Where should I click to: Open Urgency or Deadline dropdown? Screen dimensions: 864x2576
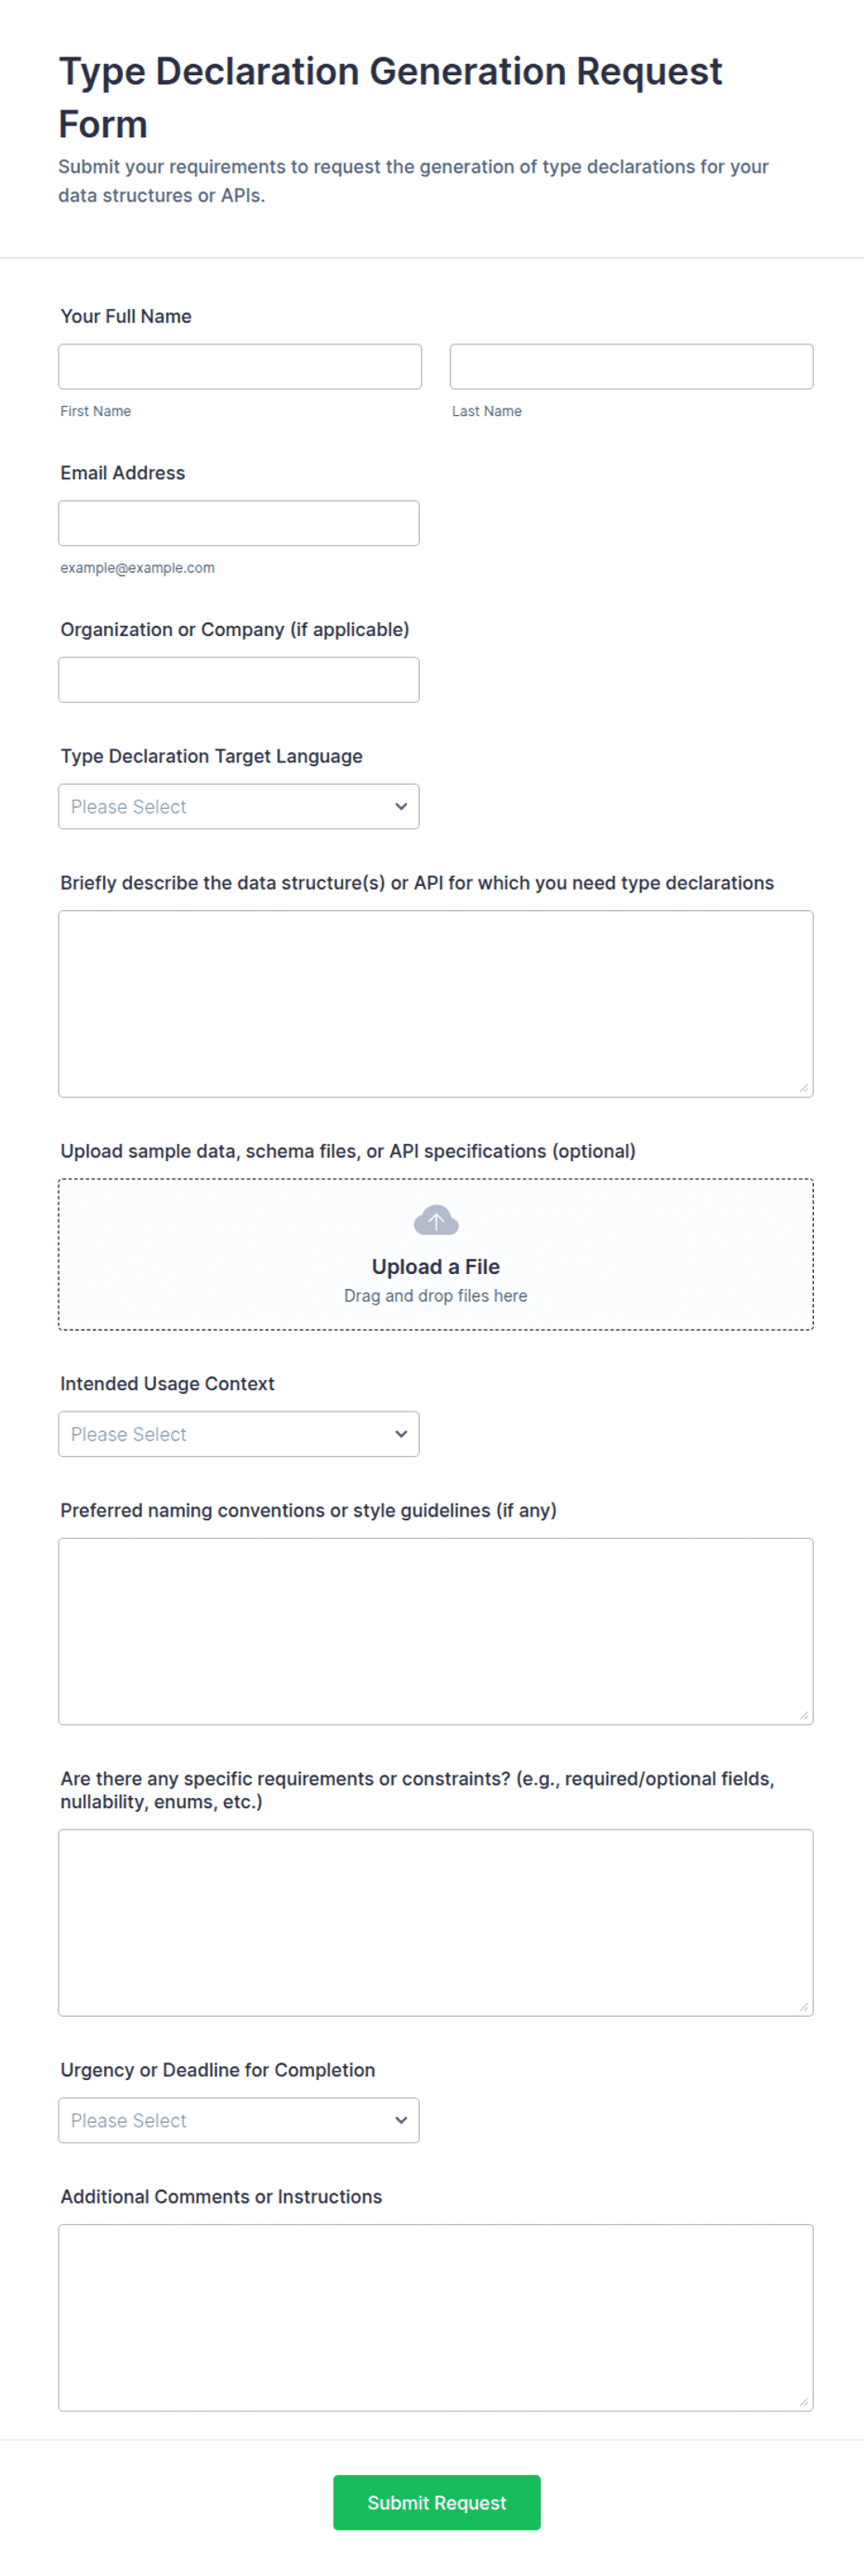239,2120
